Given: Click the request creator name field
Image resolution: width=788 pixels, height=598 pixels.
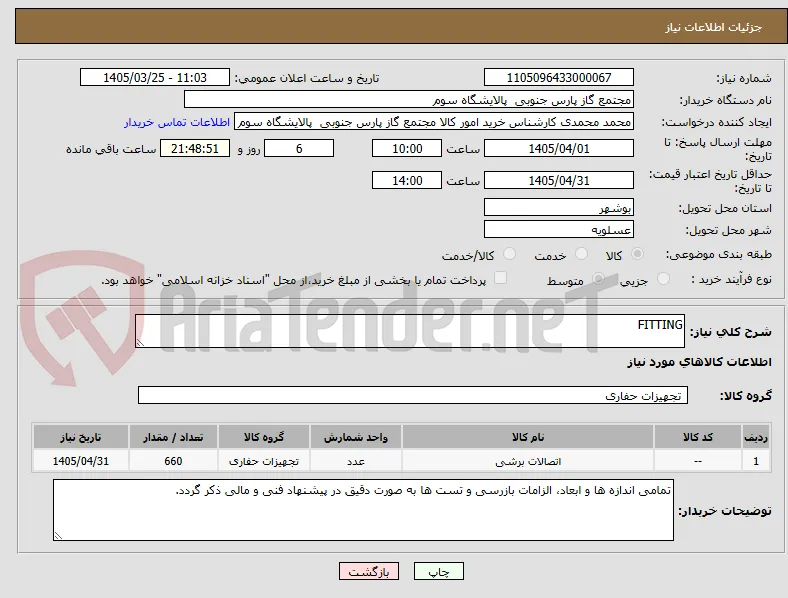Looking at the screenshot, I should pos(434,122).
